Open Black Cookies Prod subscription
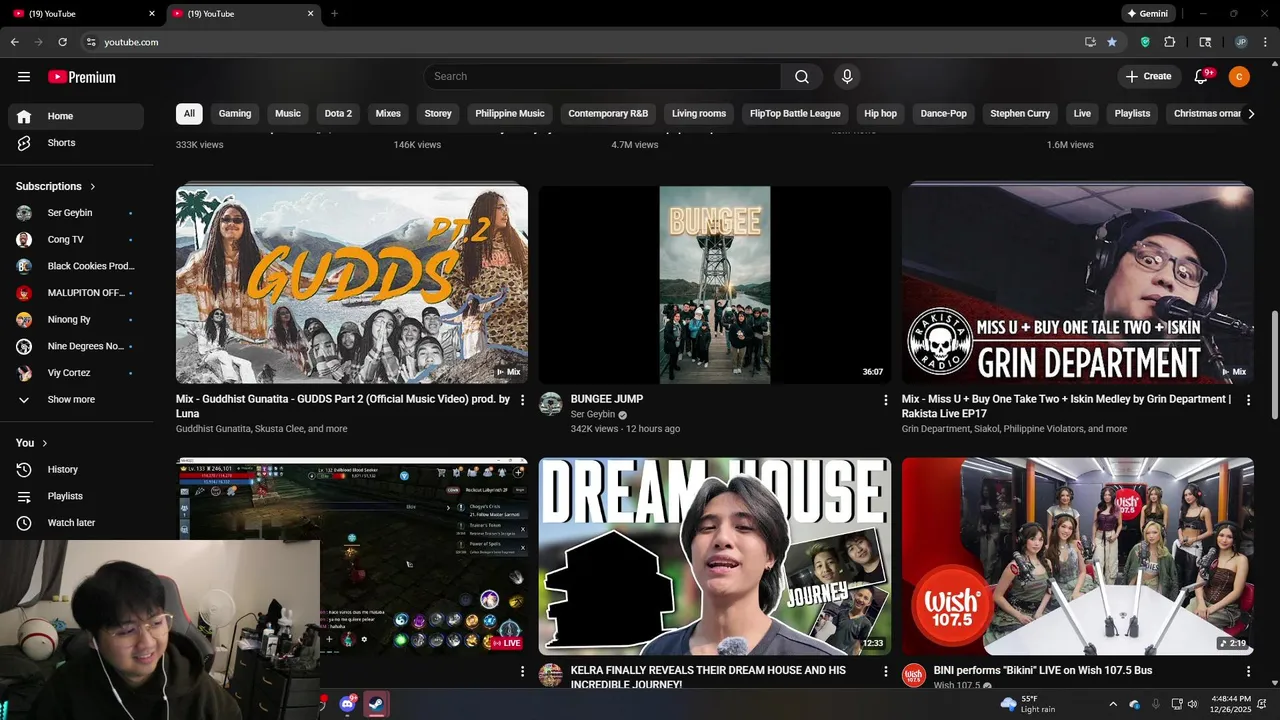This screenshot has height=720, width=1280. 76,266
